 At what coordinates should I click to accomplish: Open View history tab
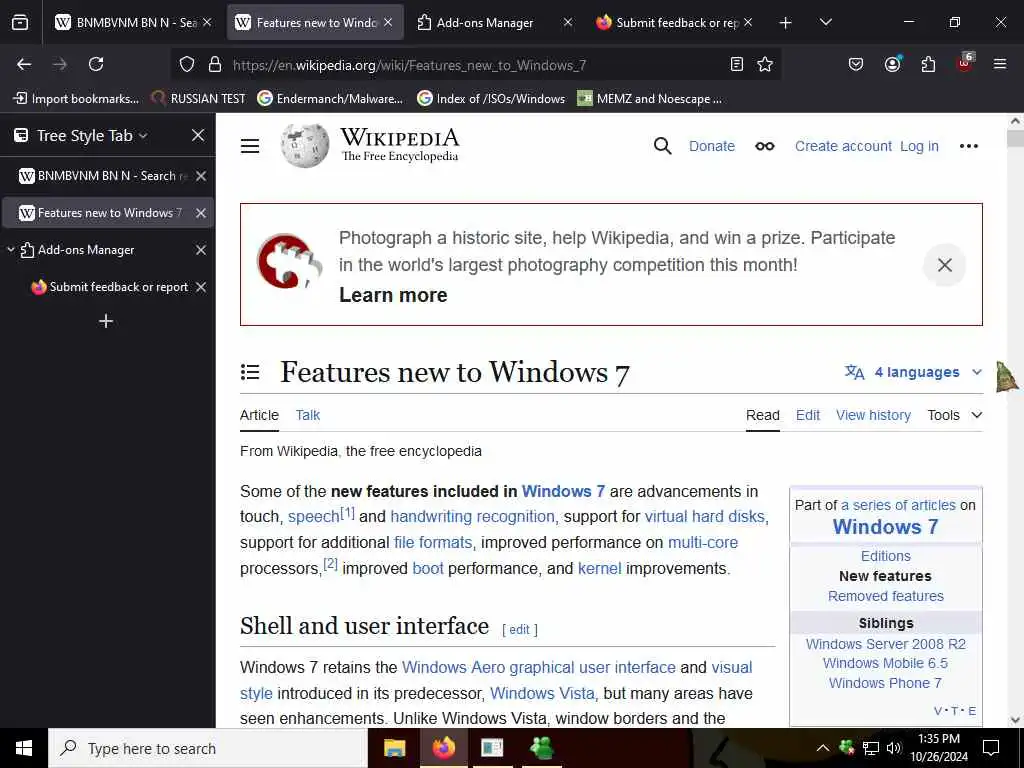point(873,415)
